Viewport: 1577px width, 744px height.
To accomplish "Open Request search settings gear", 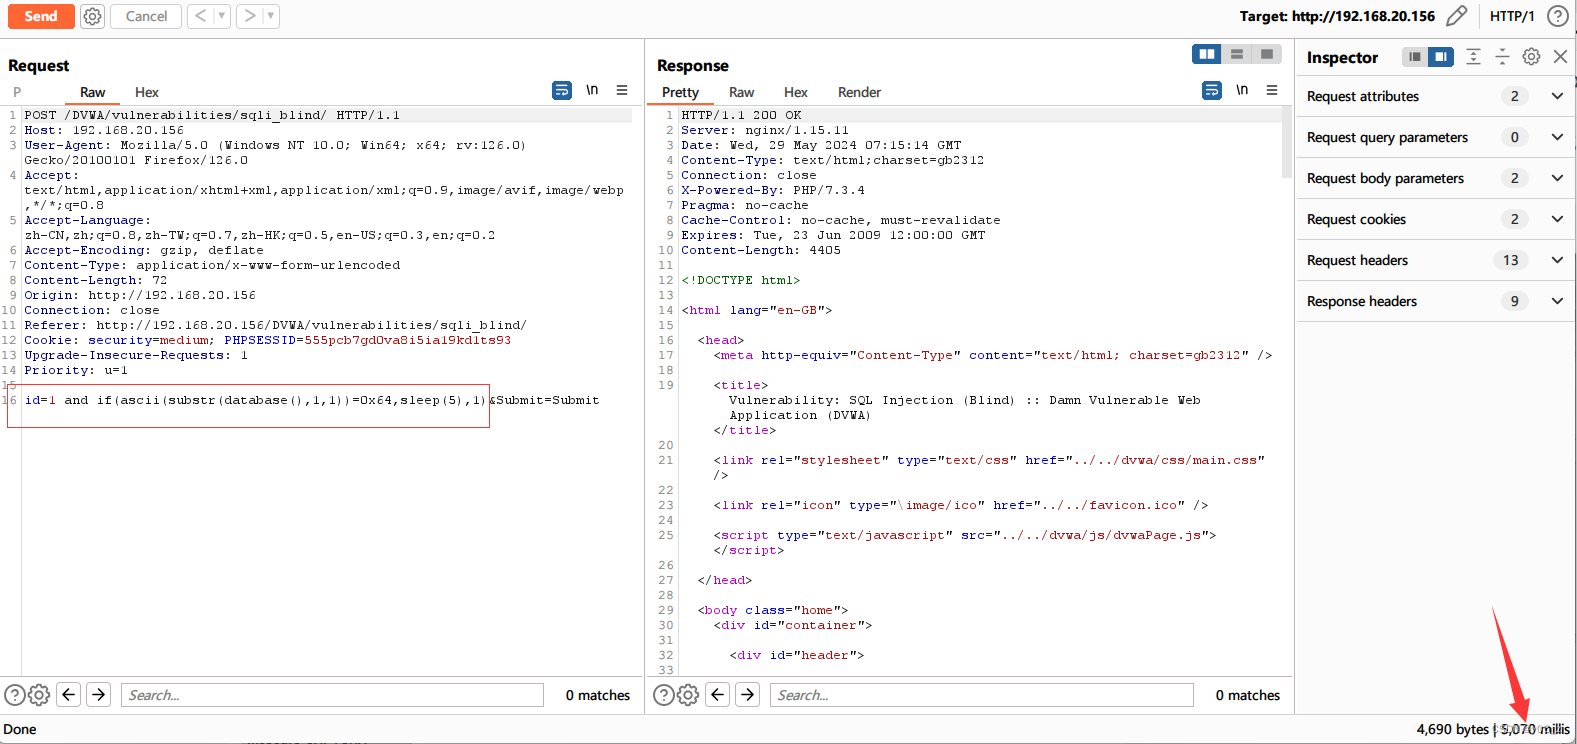I will 39,695.
